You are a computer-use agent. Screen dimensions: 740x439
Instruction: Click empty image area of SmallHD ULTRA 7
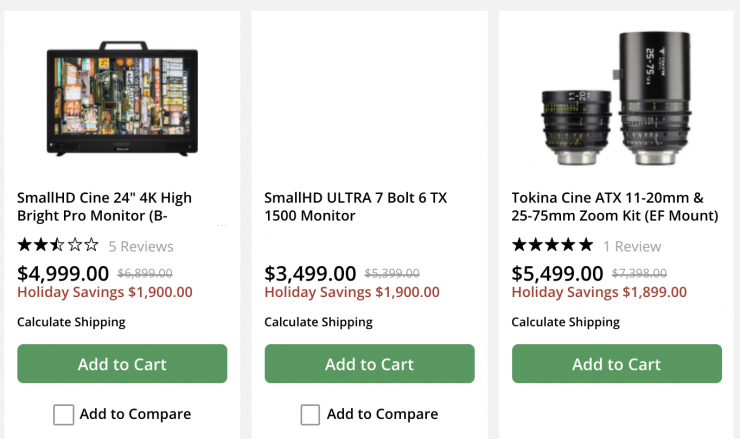coord(369,97)
